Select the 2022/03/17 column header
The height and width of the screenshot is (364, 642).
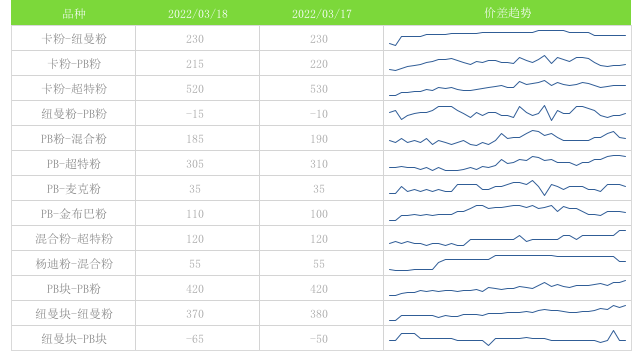click(x=322, y=14)
